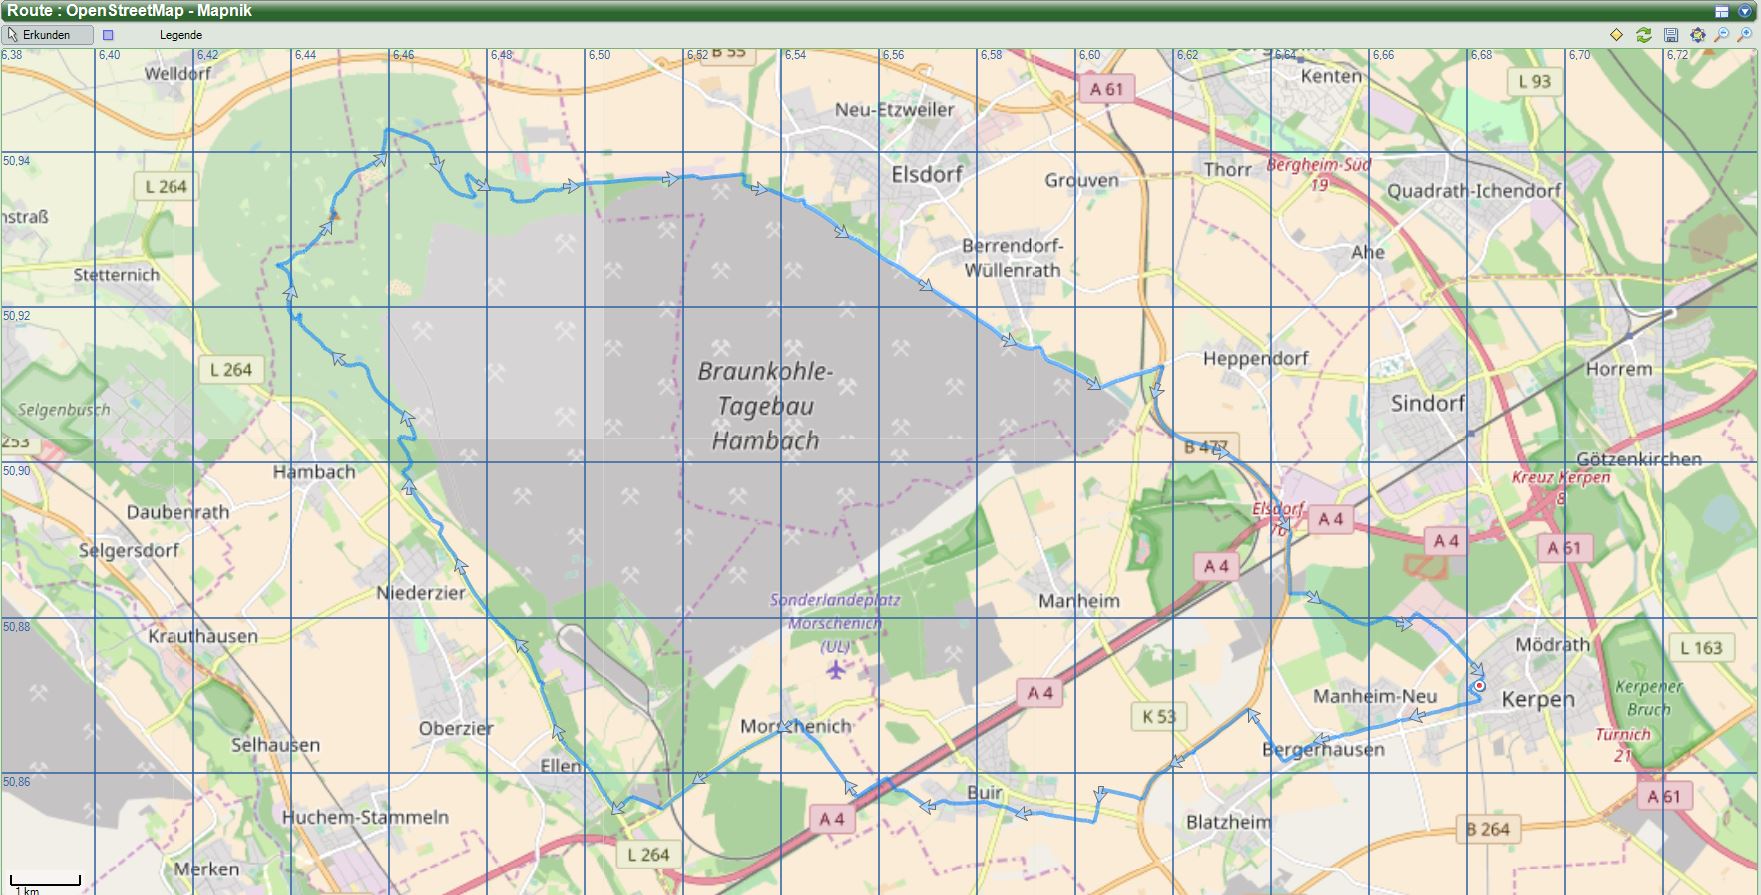Click the L 163 road shield
The height and width of the screenshot is (895, 1761).
click(1701, 647)
